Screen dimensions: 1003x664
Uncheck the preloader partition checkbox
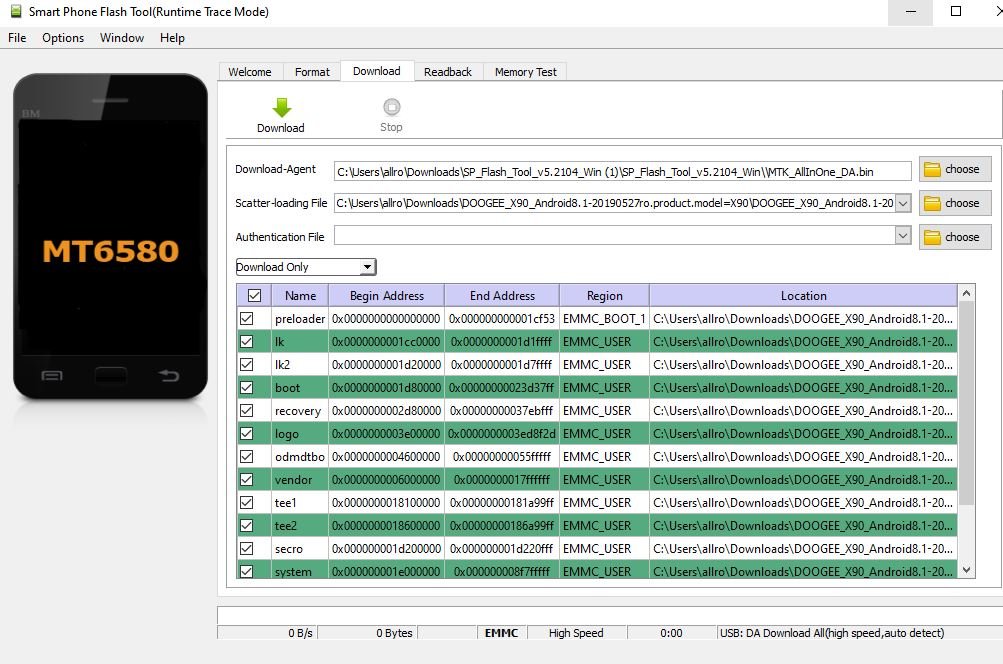coord(247,319)
